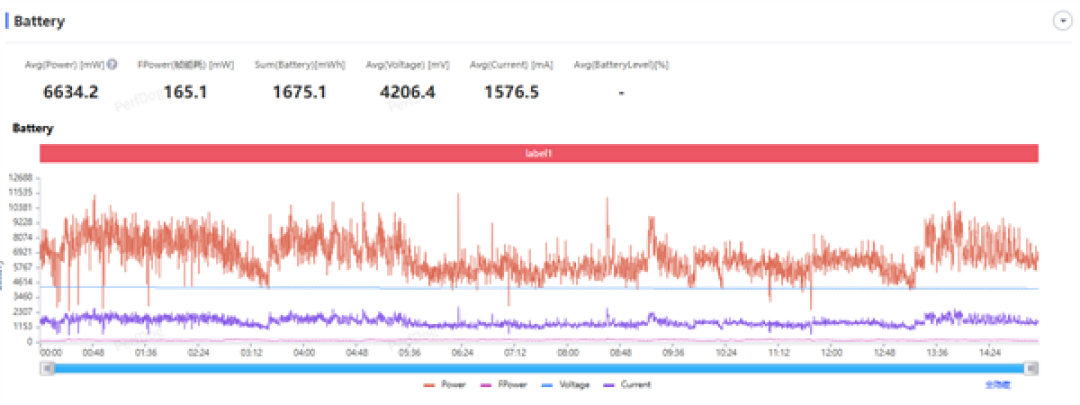
Task: Click the Avg(Current) [mA] label
Action: [511, 65]
